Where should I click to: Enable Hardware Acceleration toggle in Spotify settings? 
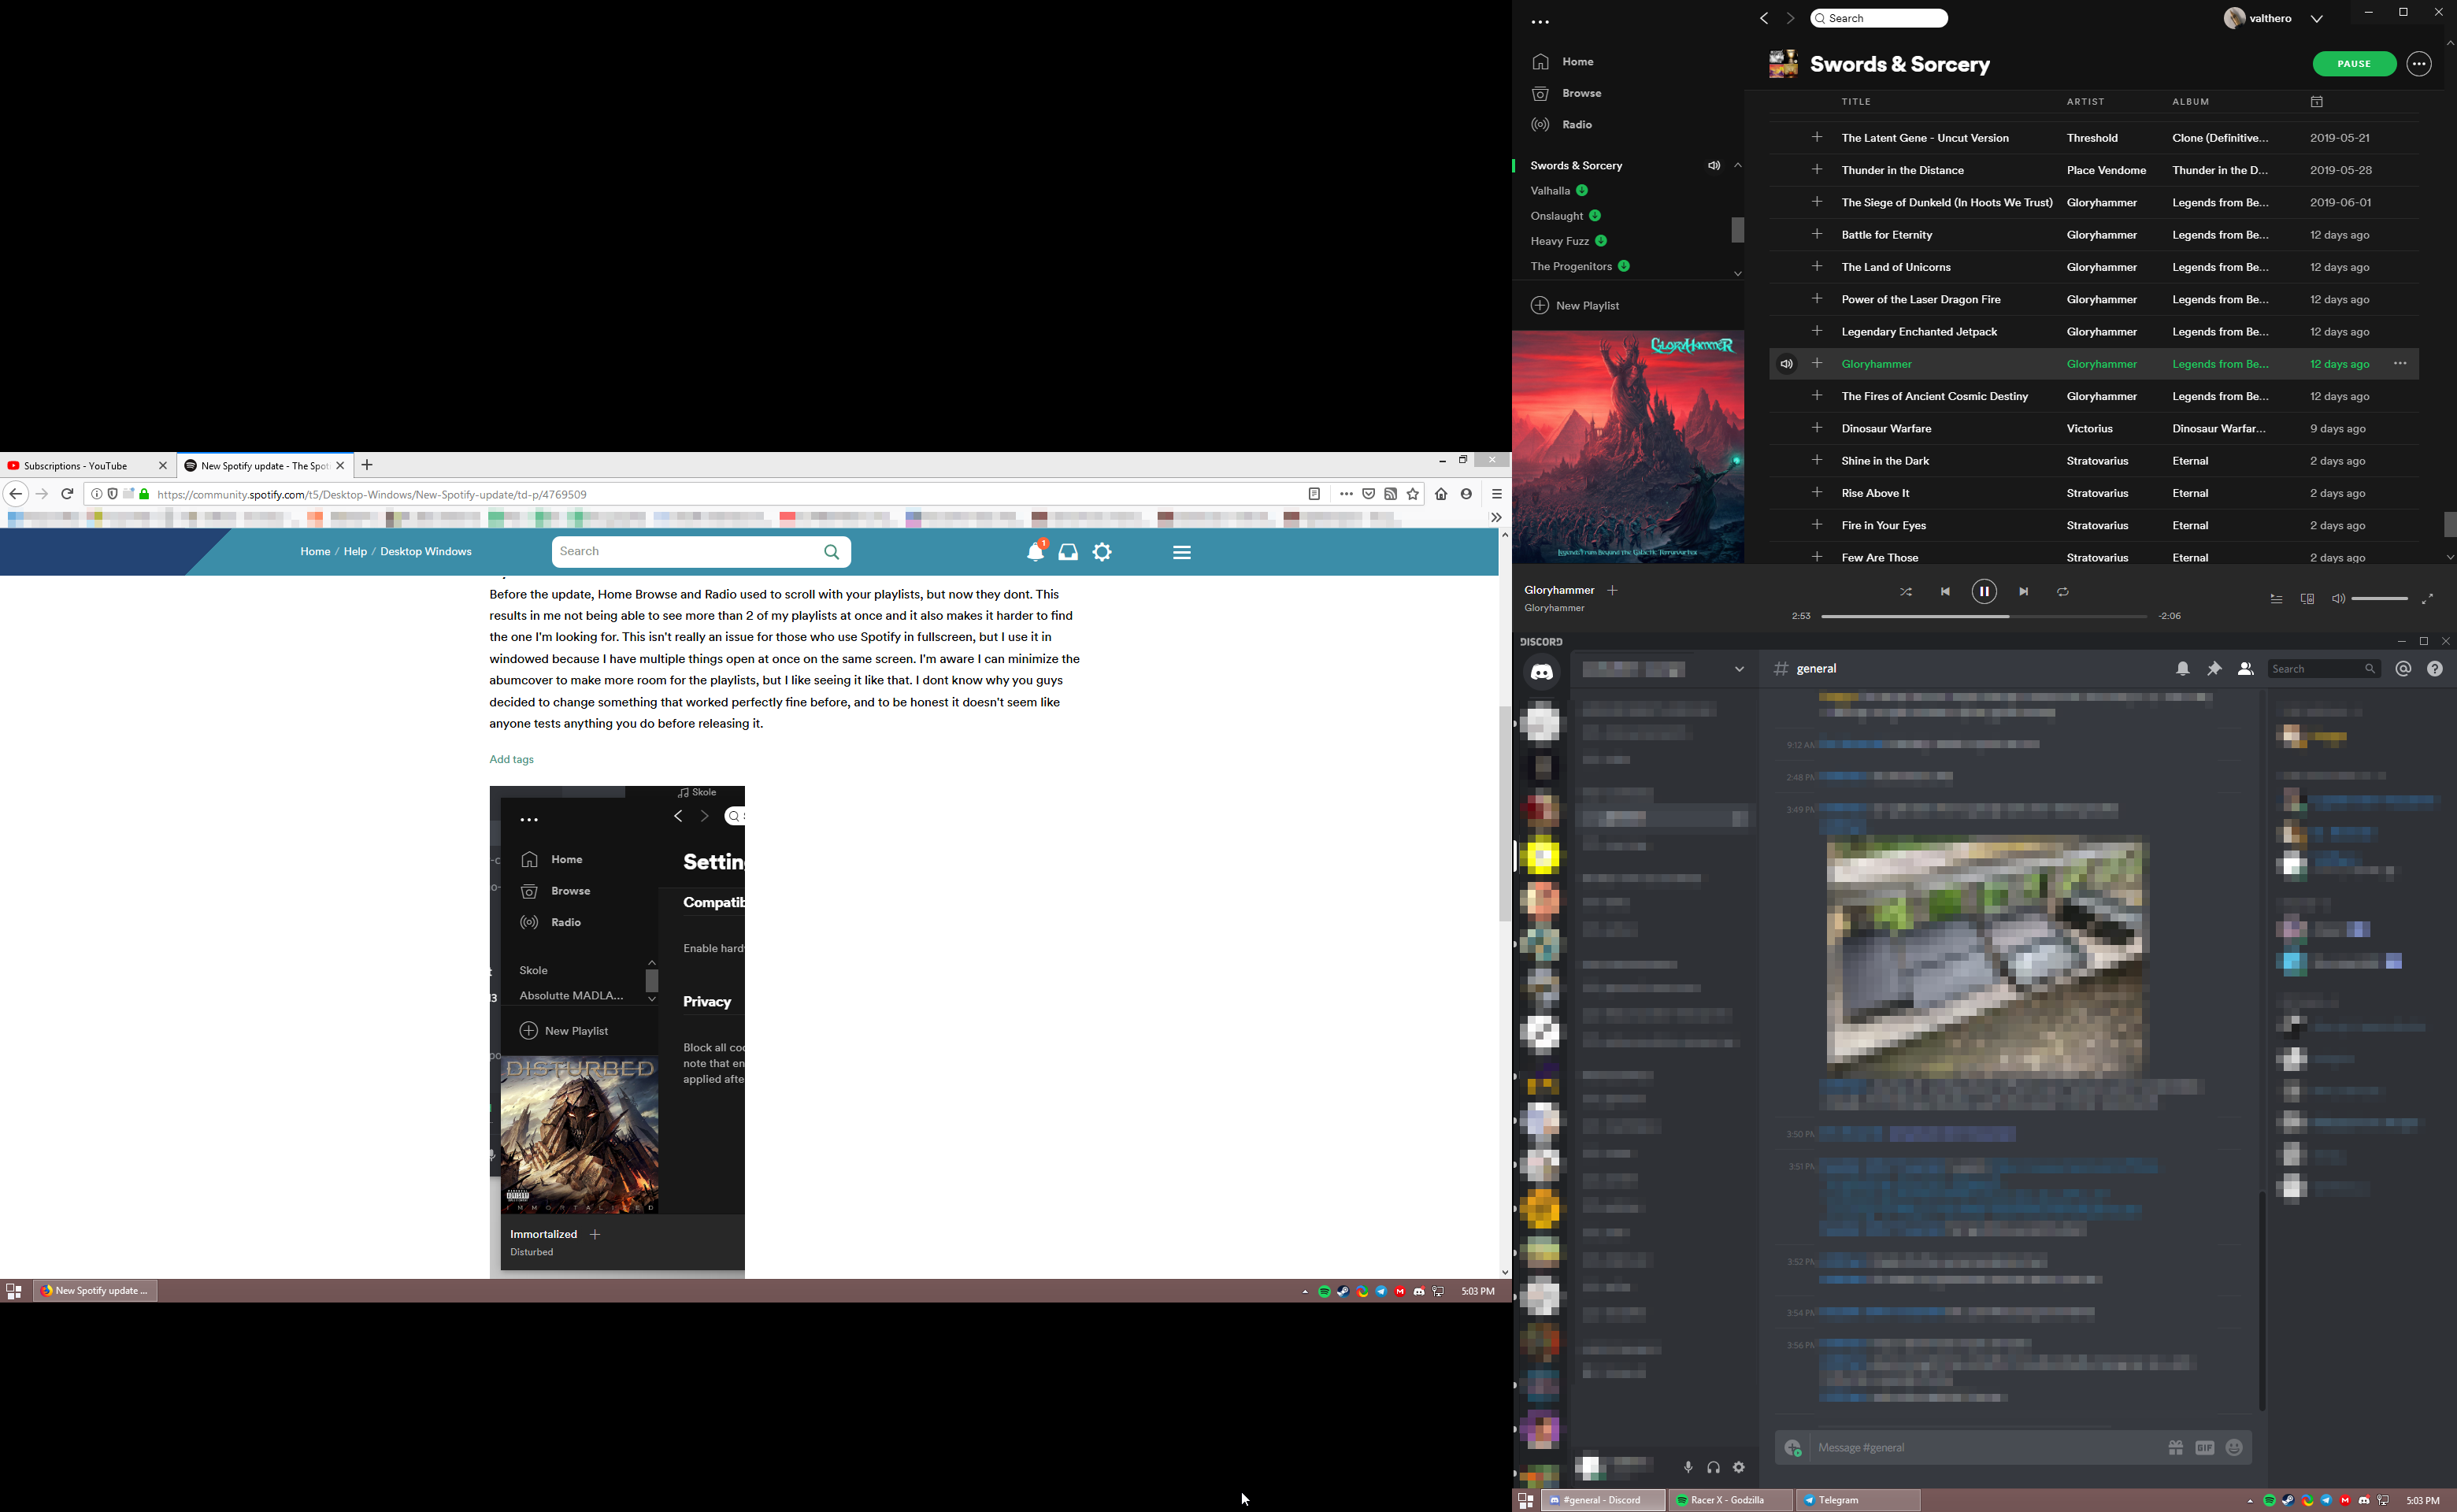739,947
